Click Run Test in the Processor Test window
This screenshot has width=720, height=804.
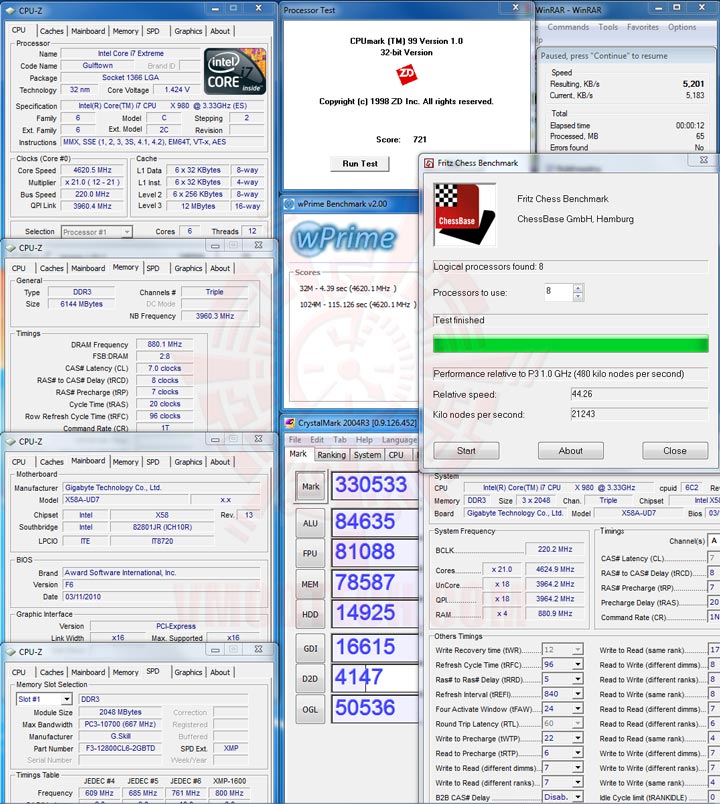tap(359, 164)
